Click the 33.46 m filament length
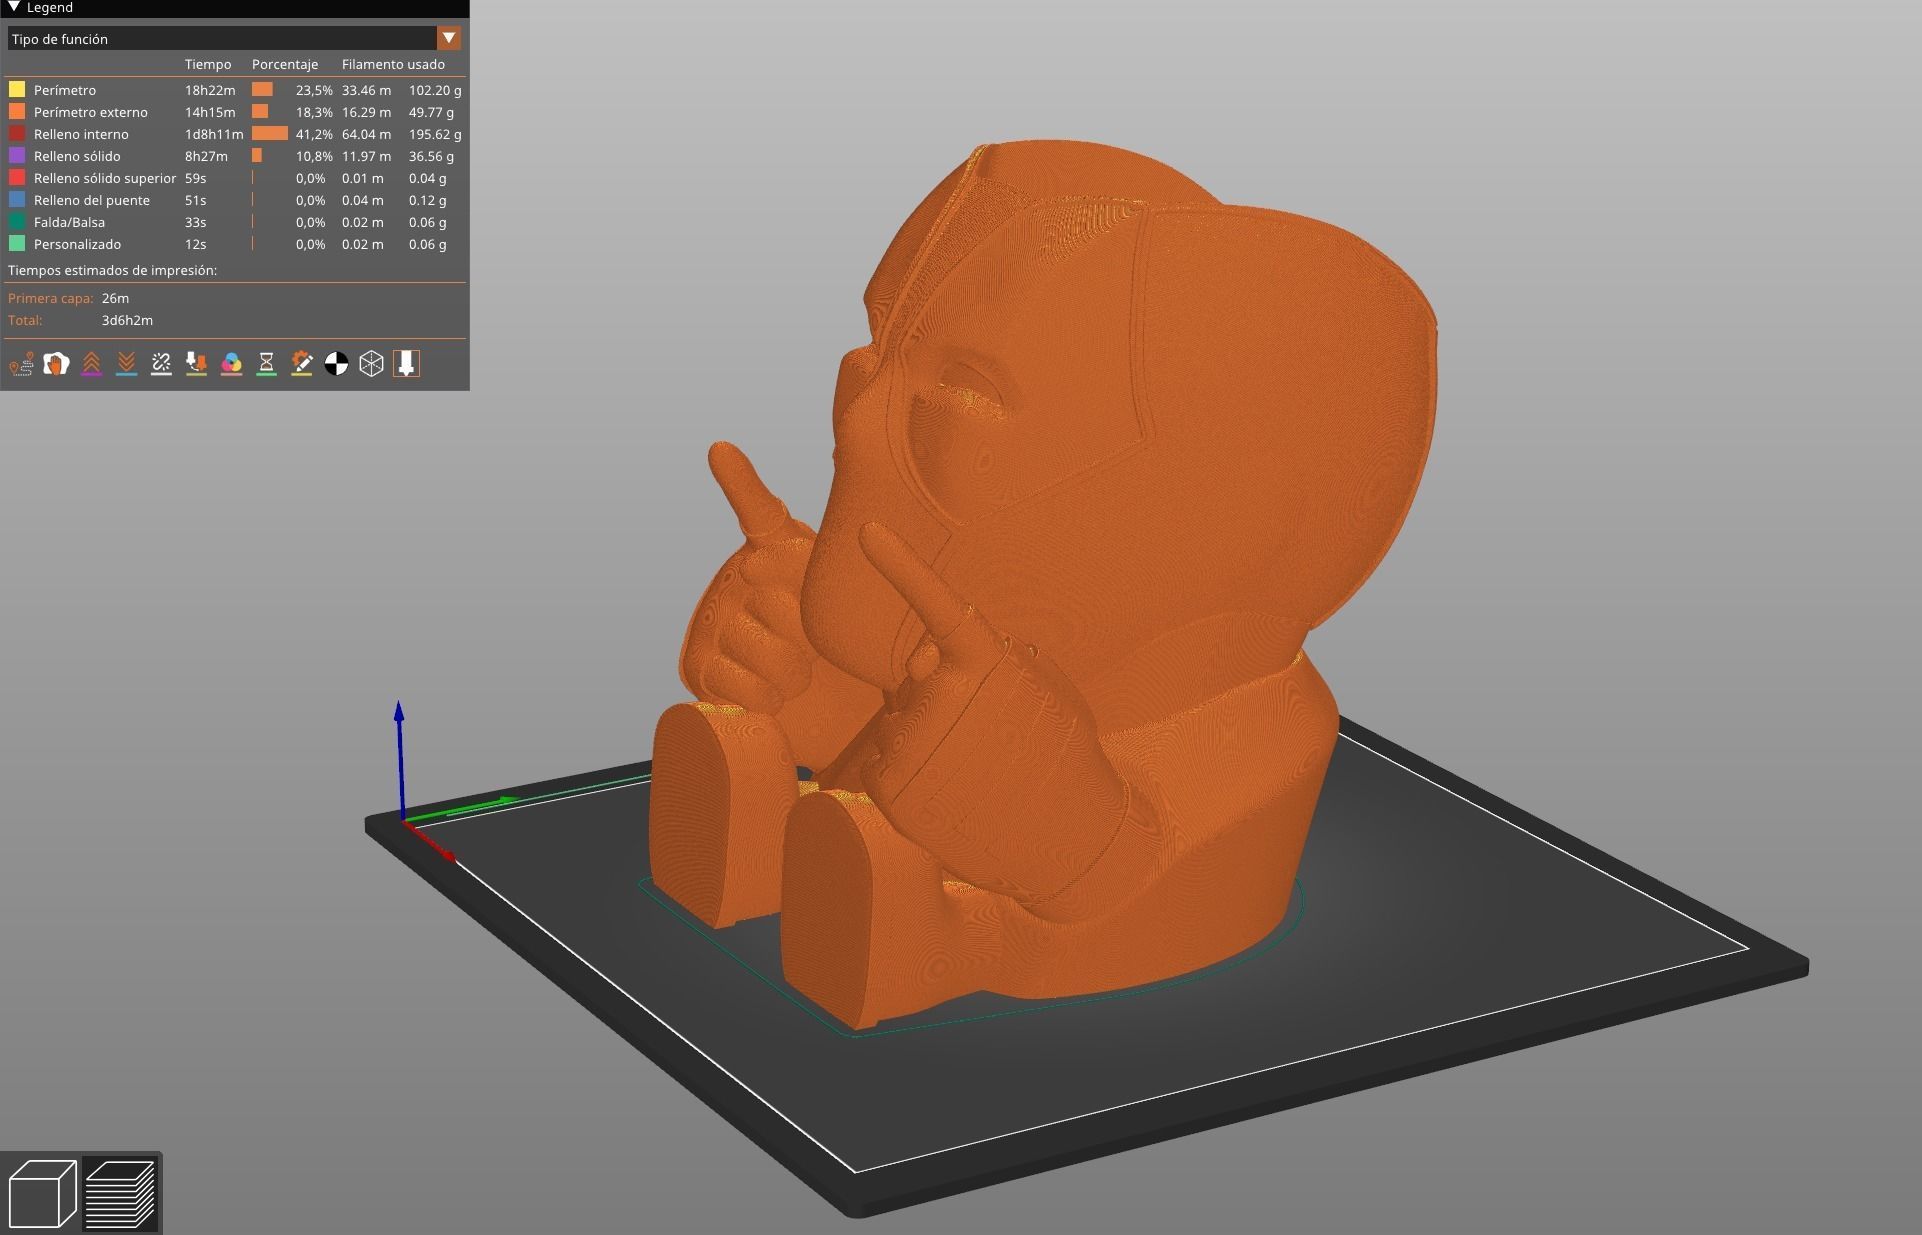The height and width of the screenshot is (1235, 1922). (x=366, y=90)
